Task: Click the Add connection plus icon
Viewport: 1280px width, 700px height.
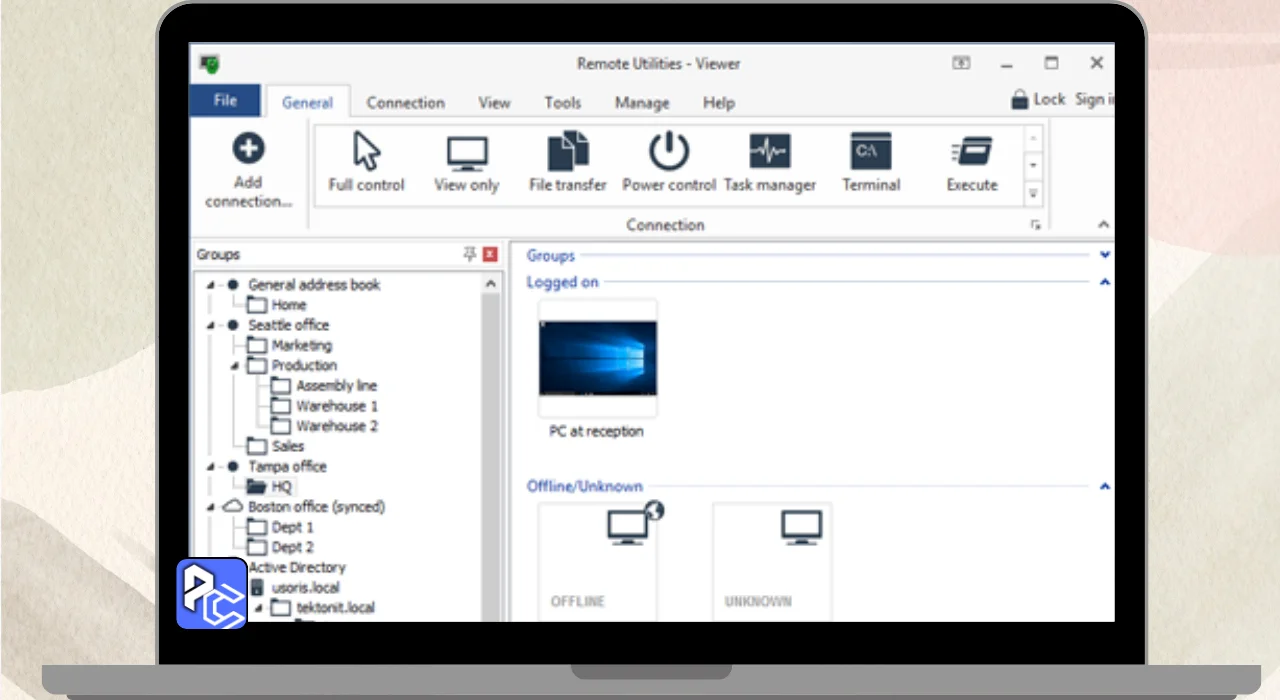Action: [248, 150]
